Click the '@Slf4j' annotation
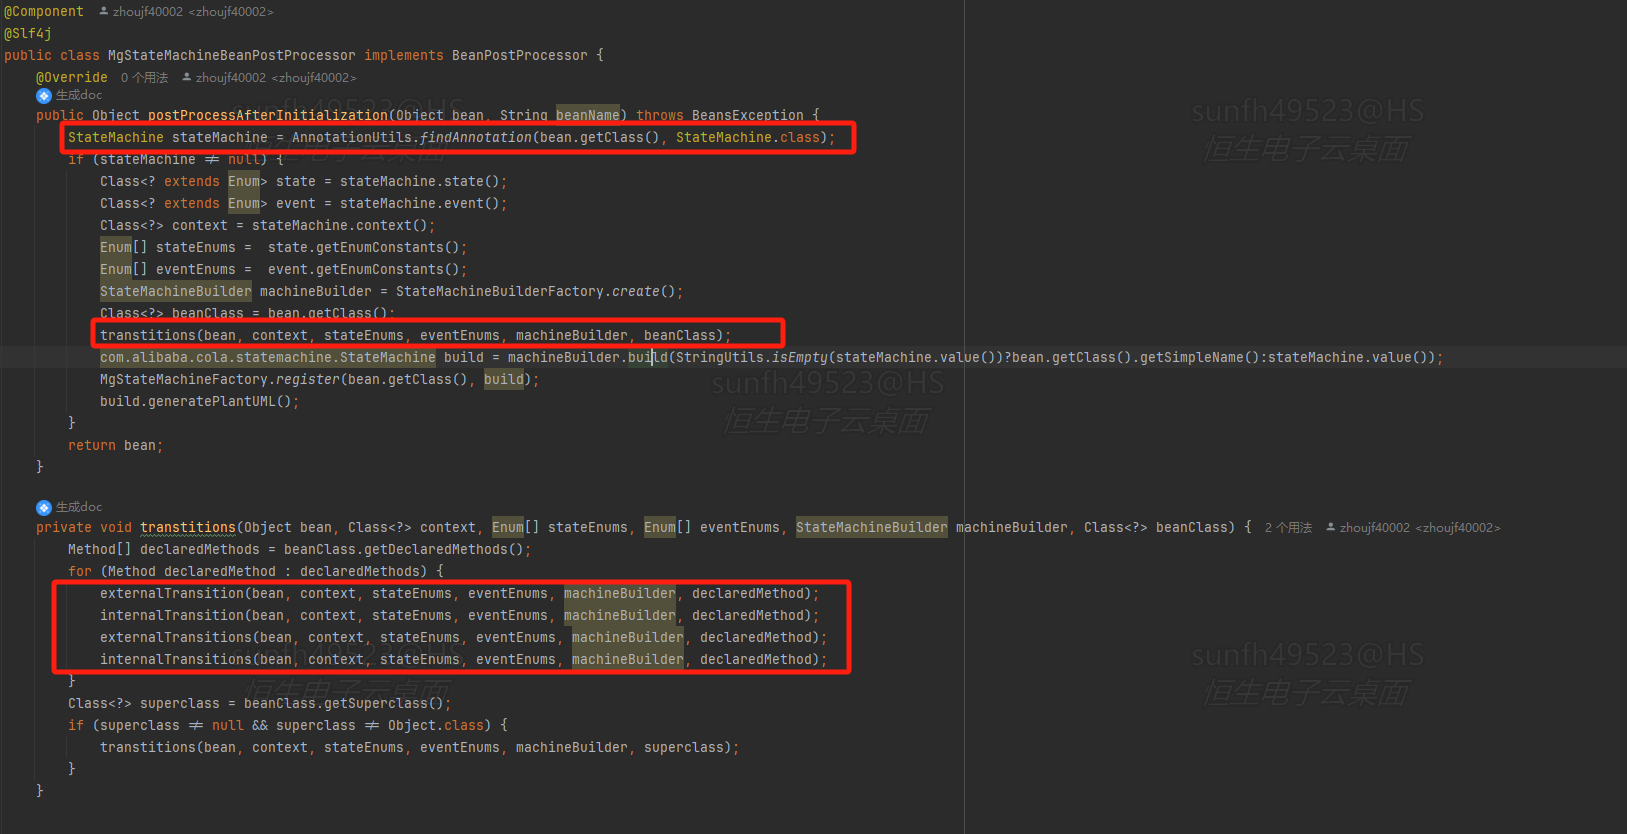Image resolution: width=1627 pixels, height=834 pixels. pyautogui.click(x=28, y=34)
